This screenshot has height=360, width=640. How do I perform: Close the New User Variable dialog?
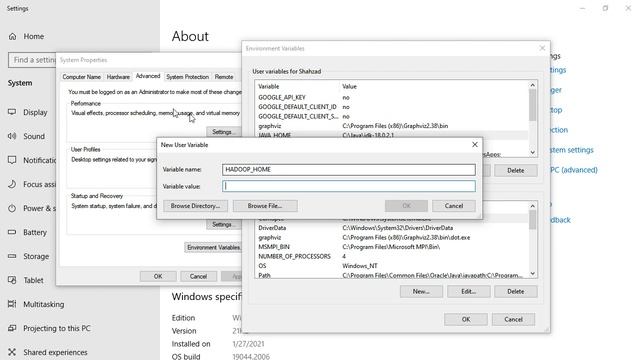point(475,144)
